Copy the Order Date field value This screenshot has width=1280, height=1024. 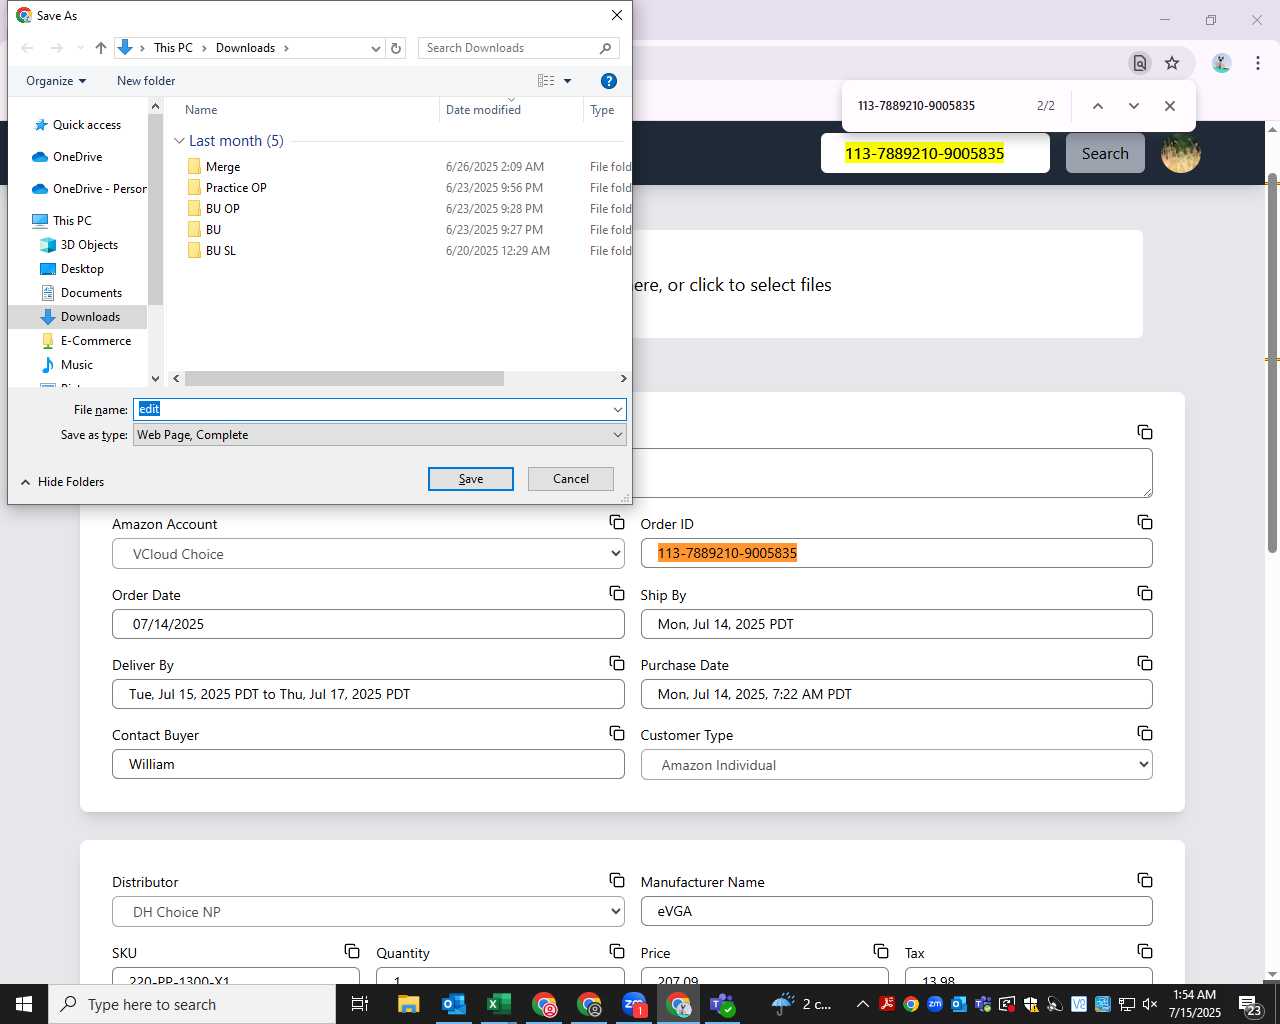[x=617, y=593]
